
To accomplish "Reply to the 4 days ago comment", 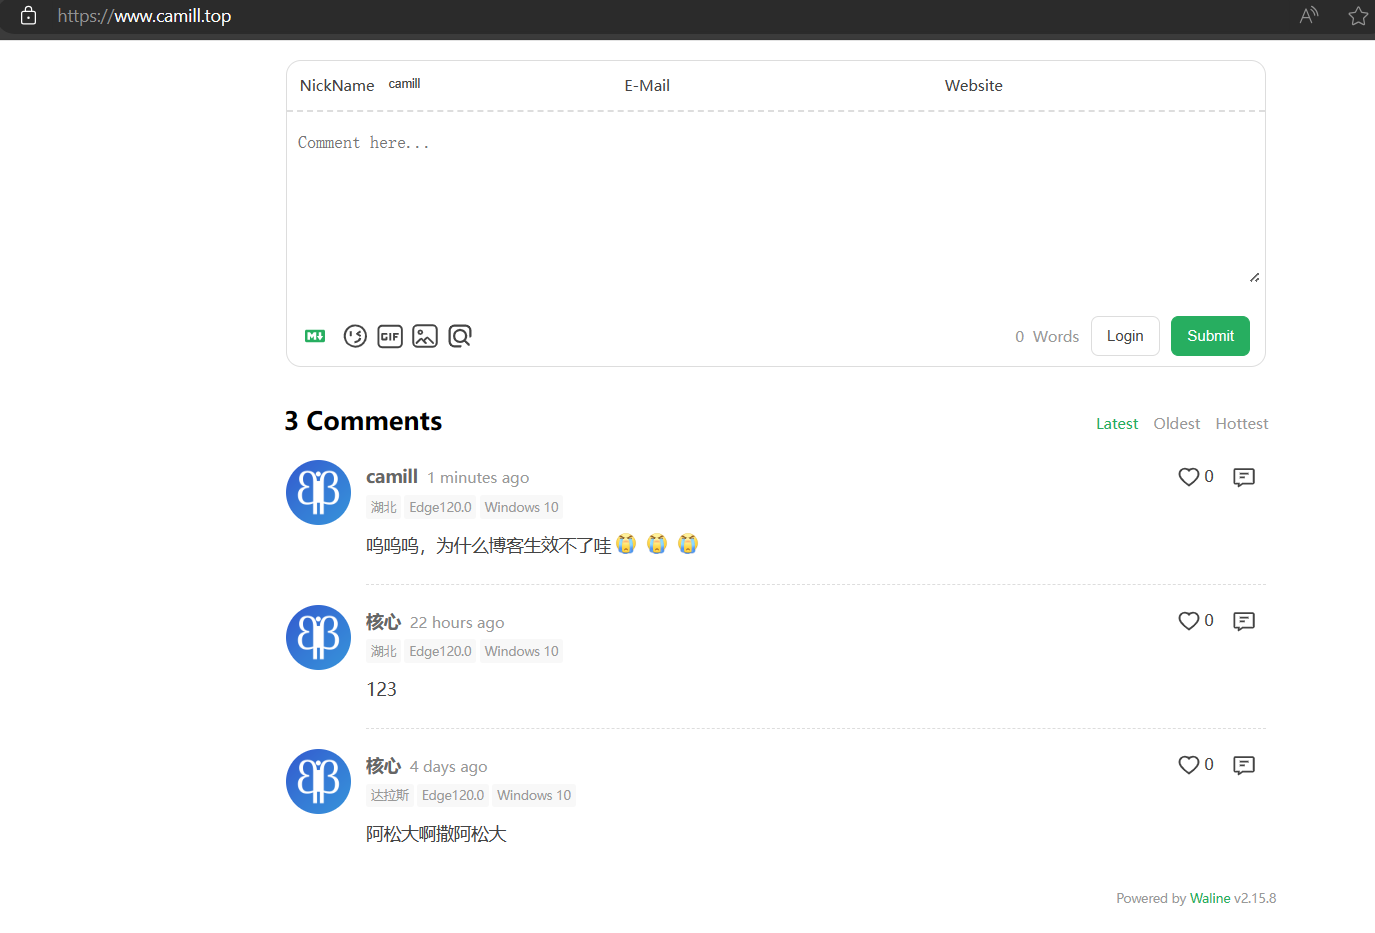I will (1244, 765).
